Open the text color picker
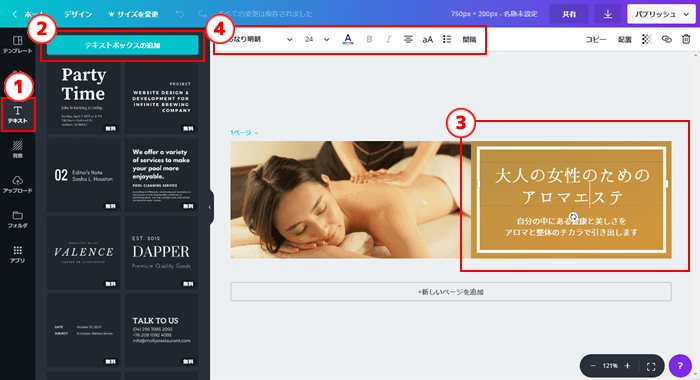700x380 pixels. pos(348,39)
